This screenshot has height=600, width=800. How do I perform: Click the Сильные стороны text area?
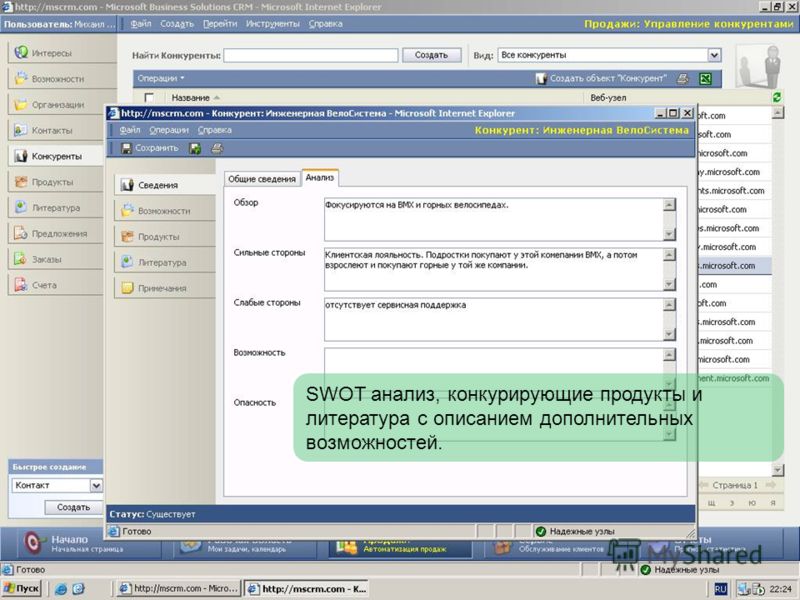pyautogui.click(x=493, y=269)
